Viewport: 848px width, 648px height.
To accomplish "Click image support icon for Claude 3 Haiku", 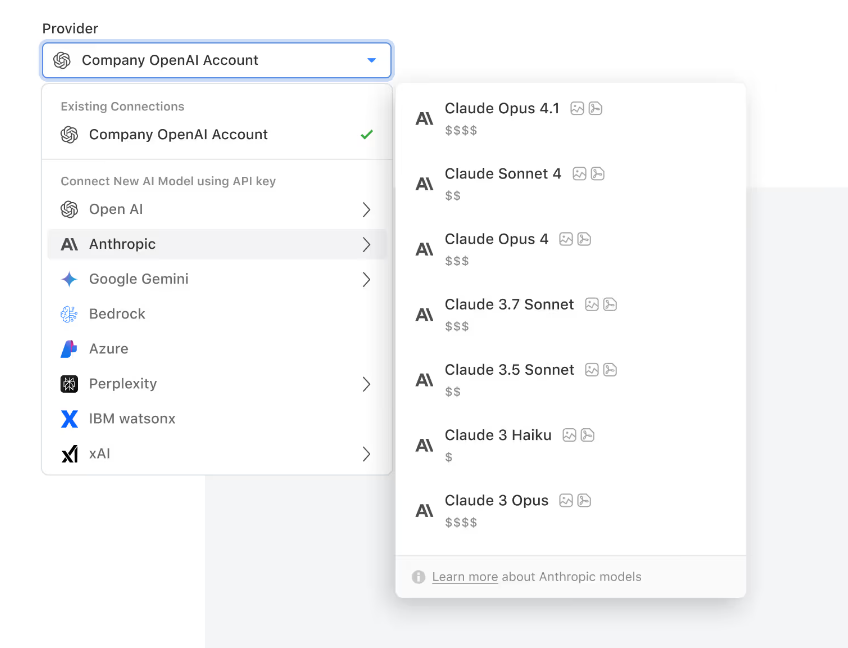I will pyautogui.click(x=569, y=435).
